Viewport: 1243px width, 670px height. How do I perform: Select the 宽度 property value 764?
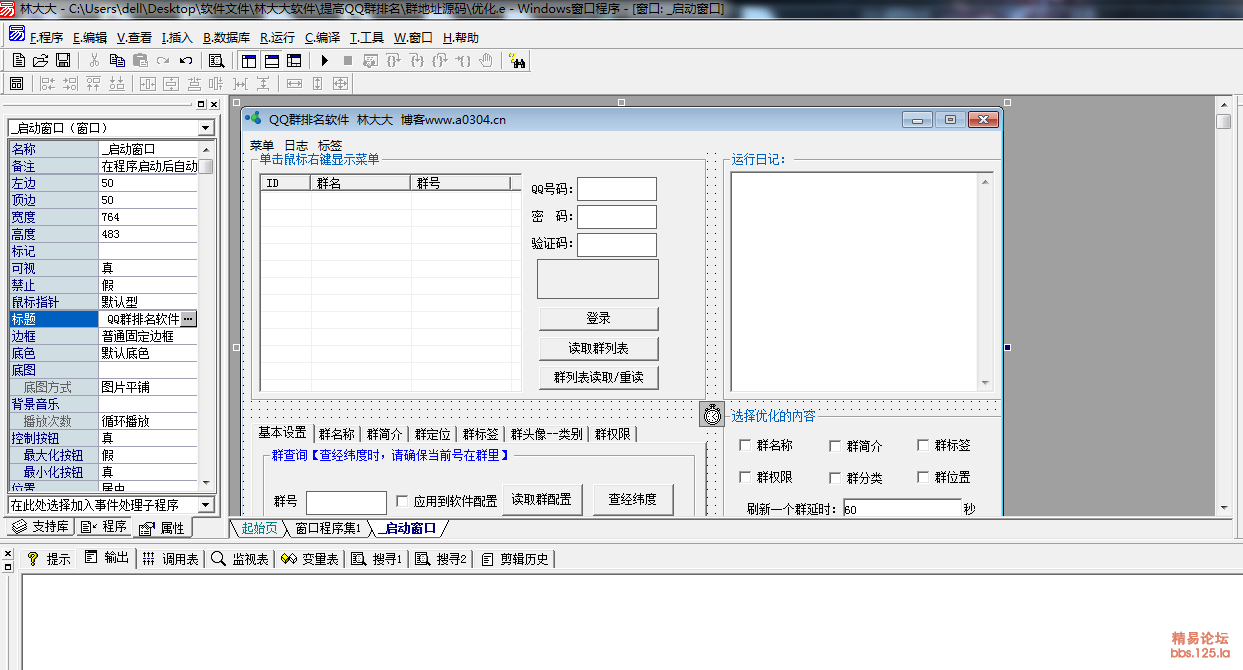148,217
